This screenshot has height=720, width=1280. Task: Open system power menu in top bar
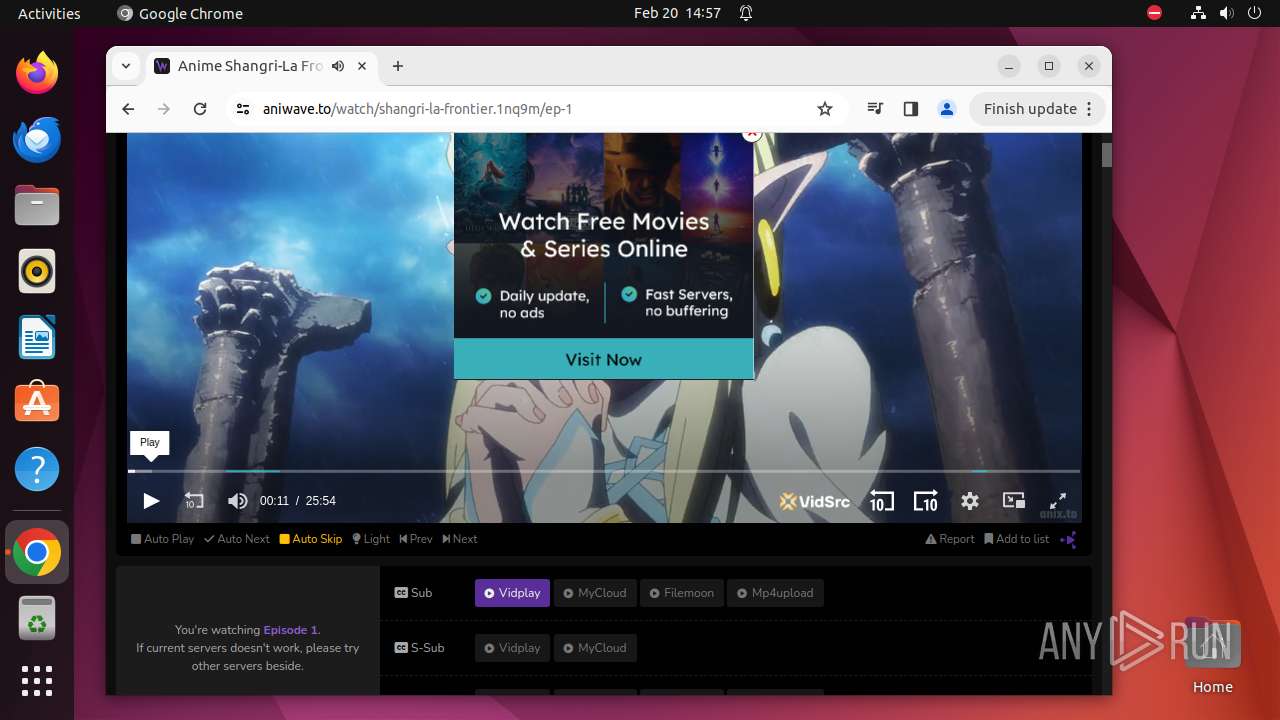(x=1256, y=13)
